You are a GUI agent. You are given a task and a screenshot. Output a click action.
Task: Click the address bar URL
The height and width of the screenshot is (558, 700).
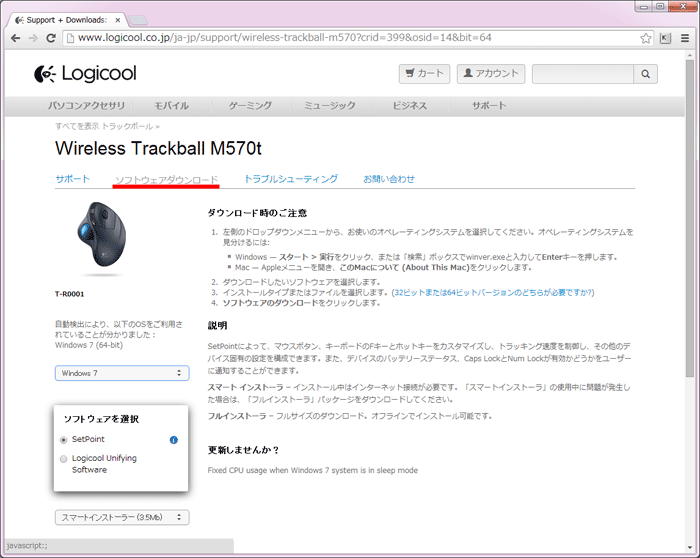coord(284,37)
